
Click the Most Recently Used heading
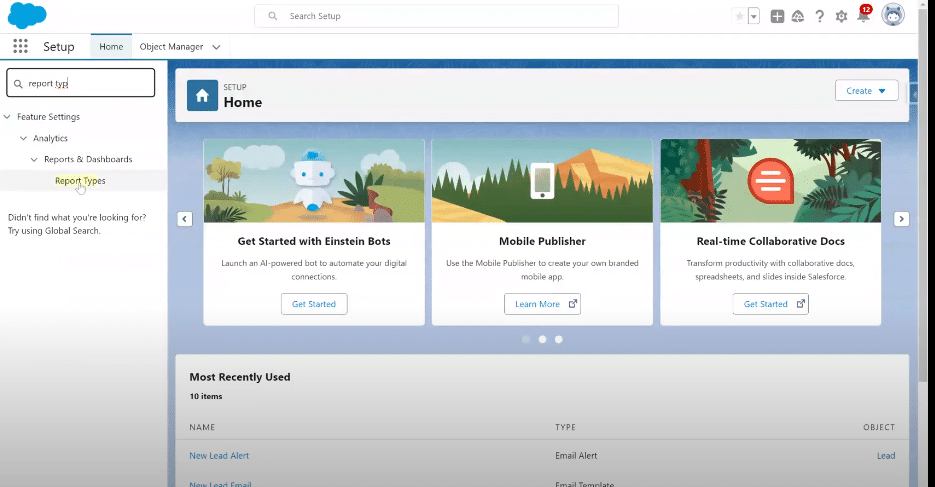pos(240,377)
